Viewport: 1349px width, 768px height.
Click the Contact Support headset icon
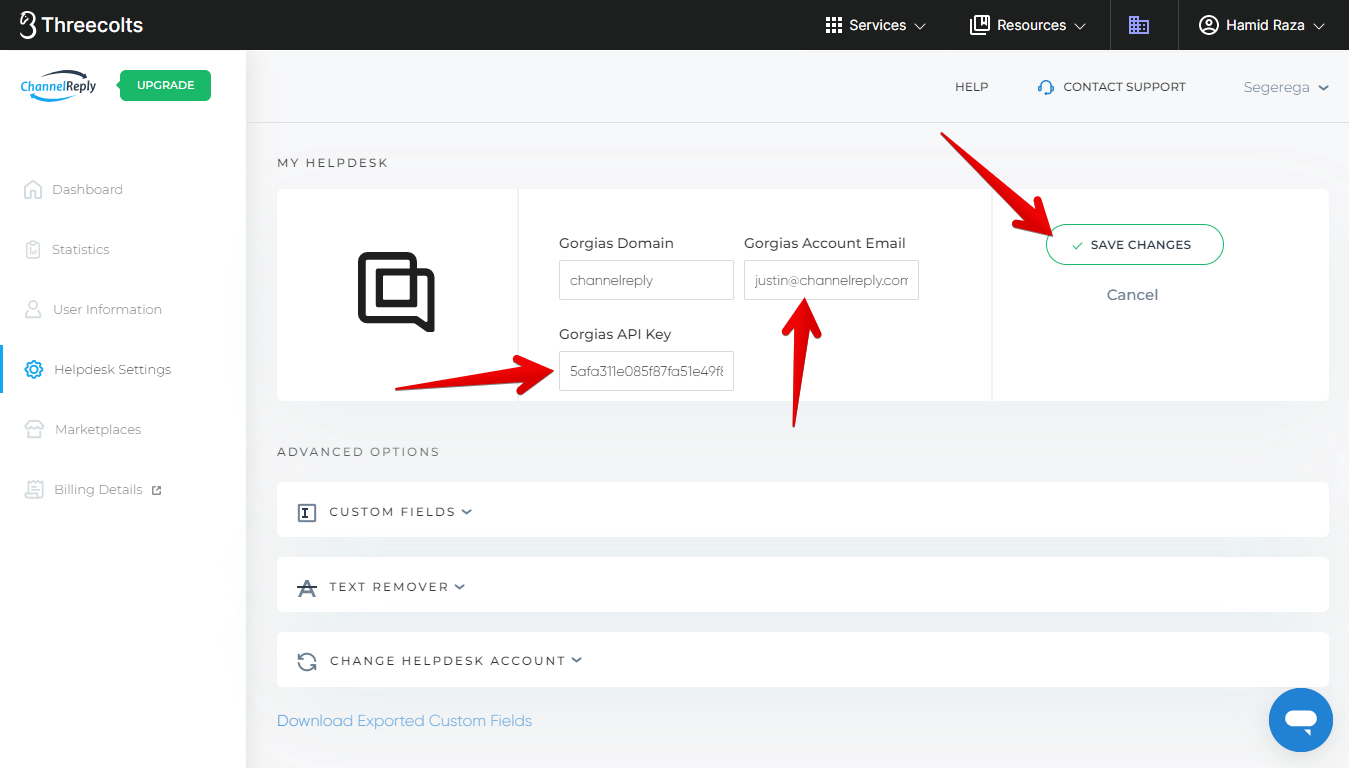[1046, 87]
